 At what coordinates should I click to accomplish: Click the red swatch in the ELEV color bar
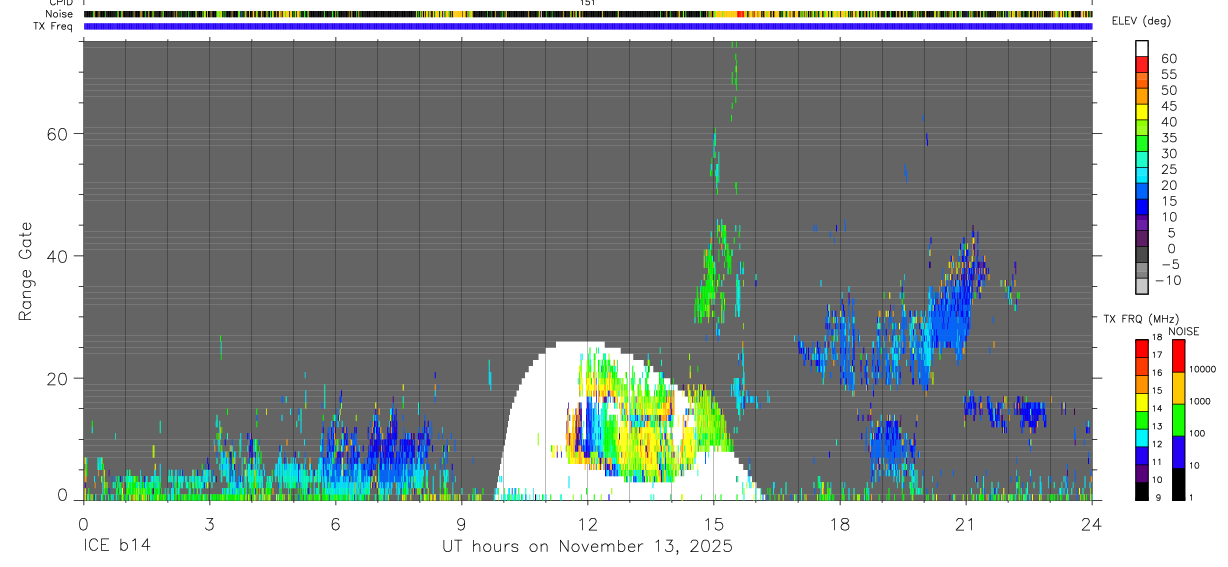coord(1143,63)
